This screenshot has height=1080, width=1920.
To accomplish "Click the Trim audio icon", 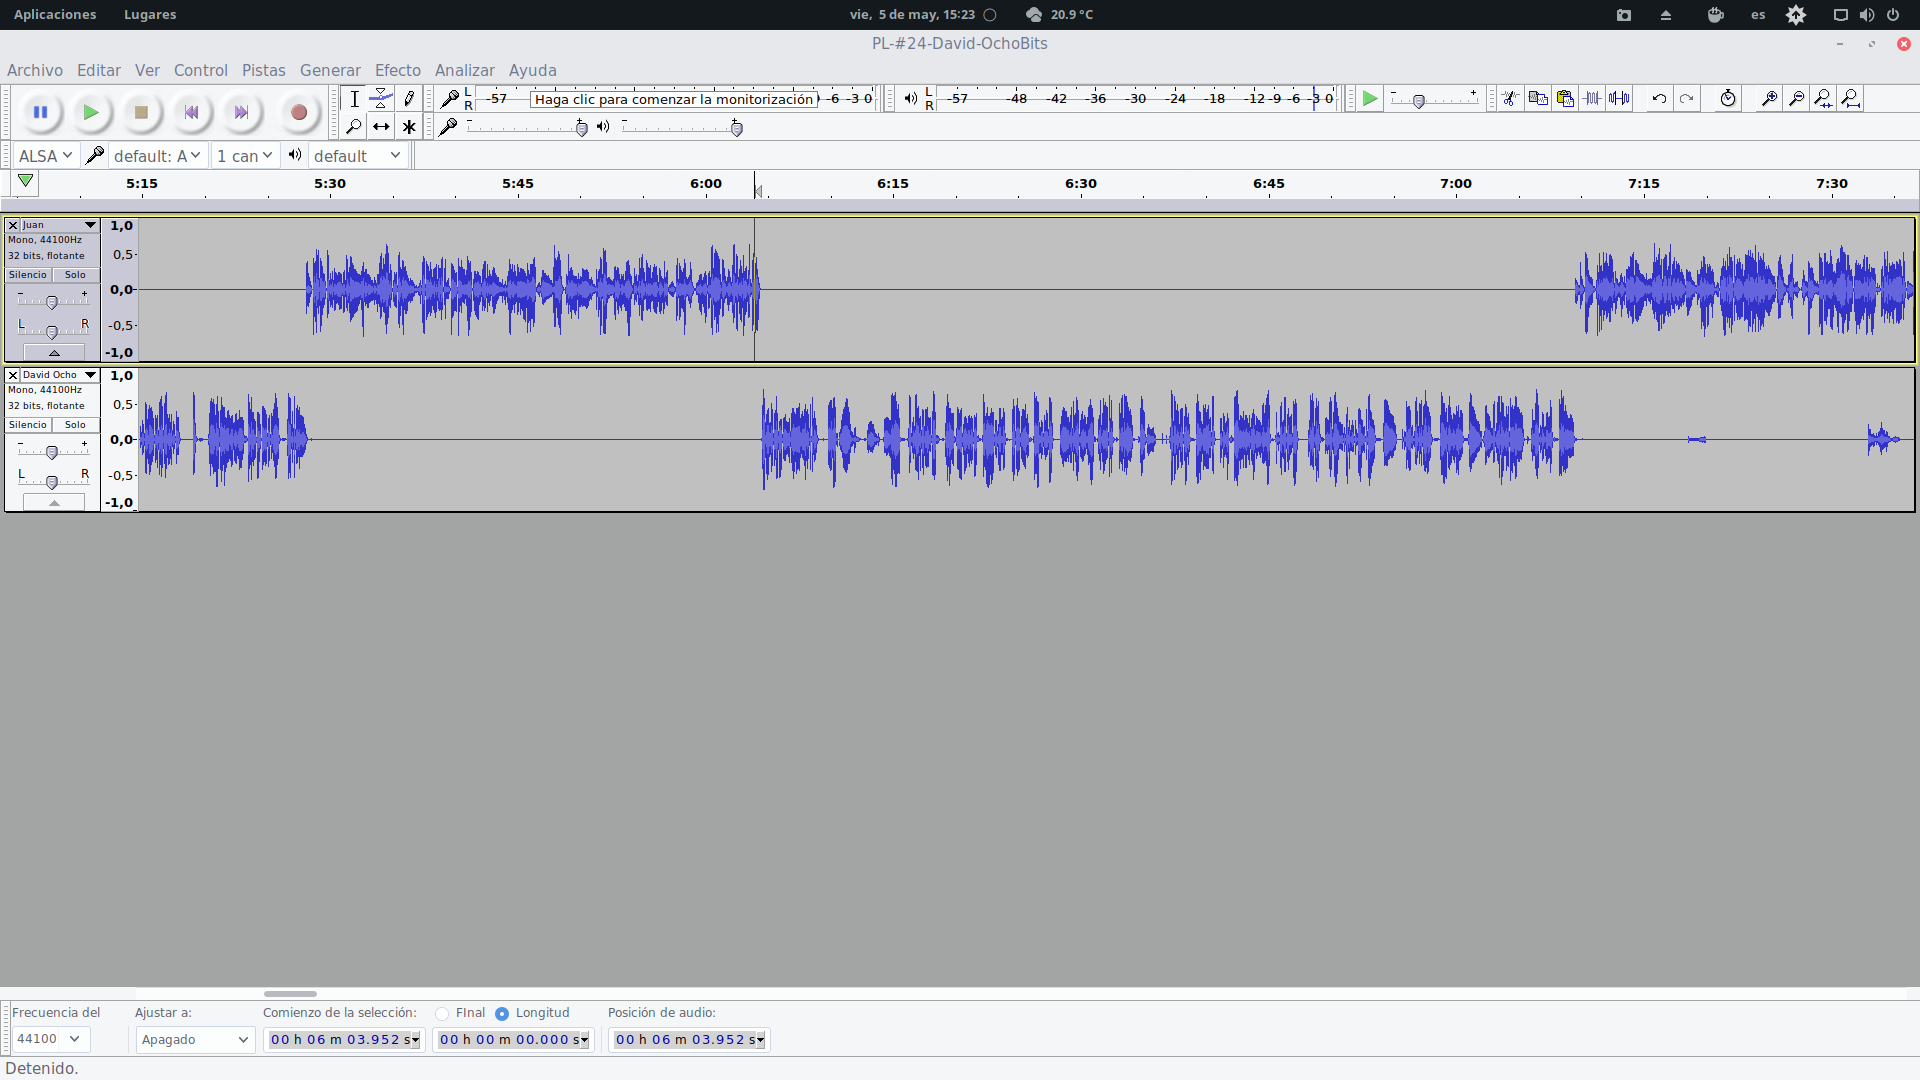I will click(1592, 98).
